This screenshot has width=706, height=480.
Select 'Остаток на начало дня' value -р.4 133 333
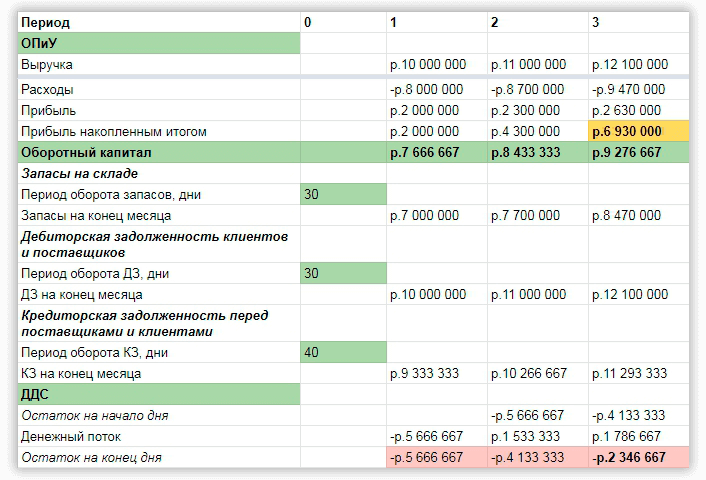pyautogui.click(x=639, y=415)
